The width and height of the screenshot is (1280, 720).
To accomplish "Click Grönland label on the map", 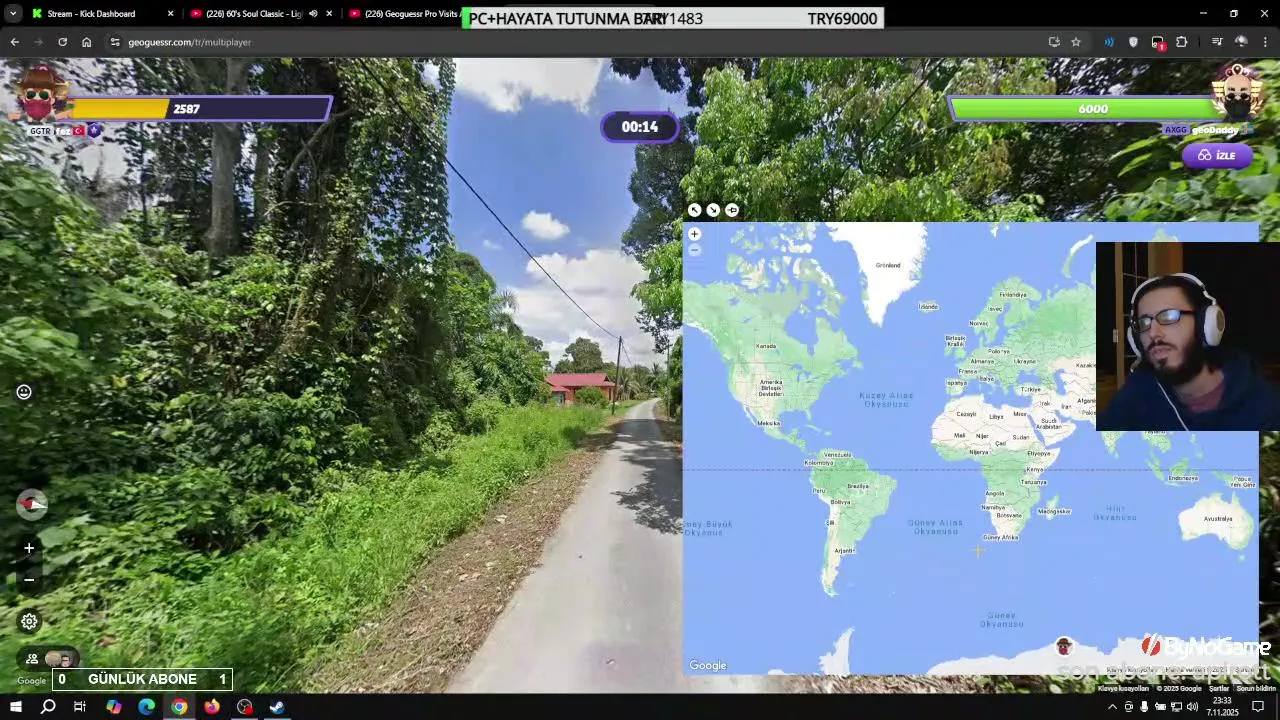I will 888,265.
